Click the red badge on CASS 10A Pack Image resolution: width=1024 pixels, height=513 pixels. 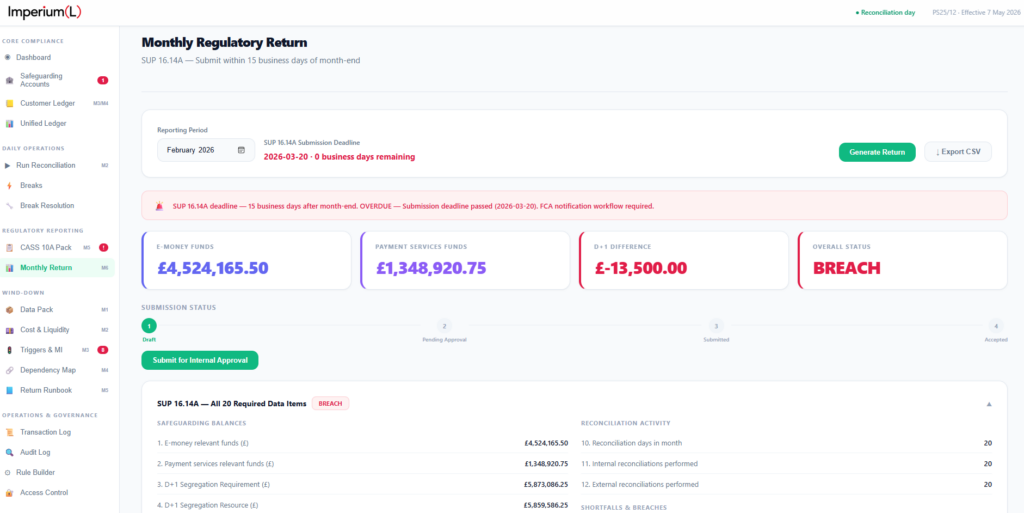click(x=103, y=247)
